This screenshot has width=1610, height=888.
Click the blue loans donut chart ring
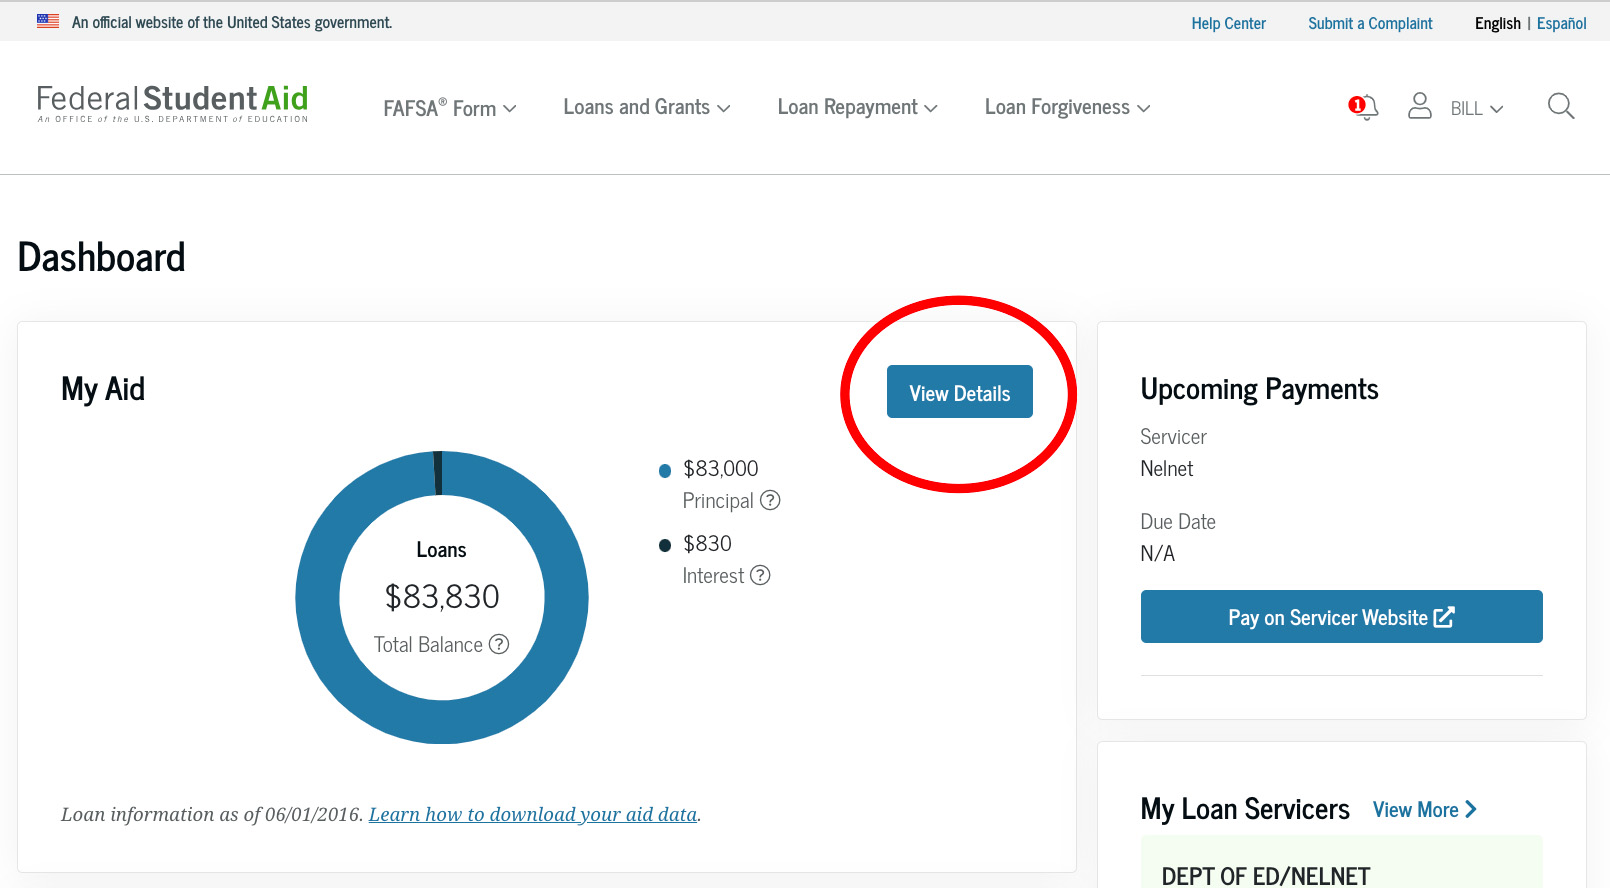point(320,598)
